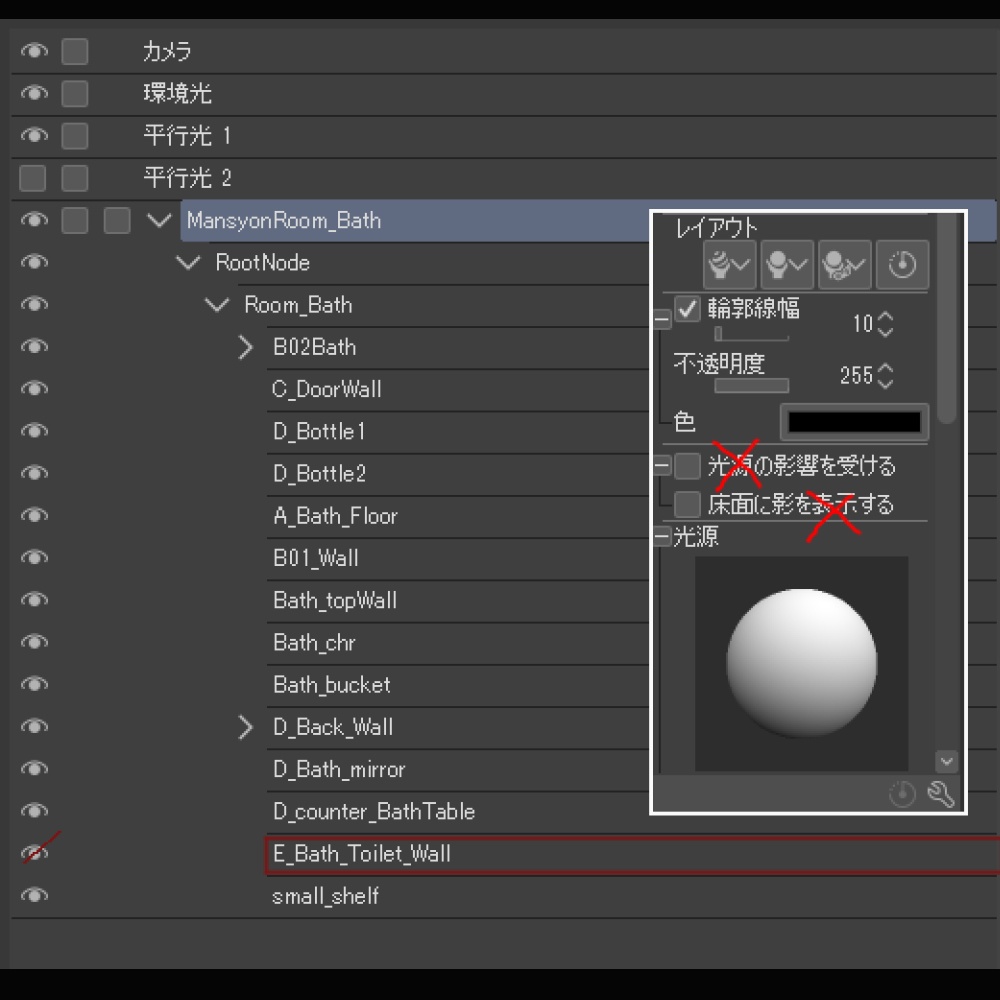The image size is (1000, 1000).
Task: Click the 輪郭線幅 width slider
Action: [751, 334]
